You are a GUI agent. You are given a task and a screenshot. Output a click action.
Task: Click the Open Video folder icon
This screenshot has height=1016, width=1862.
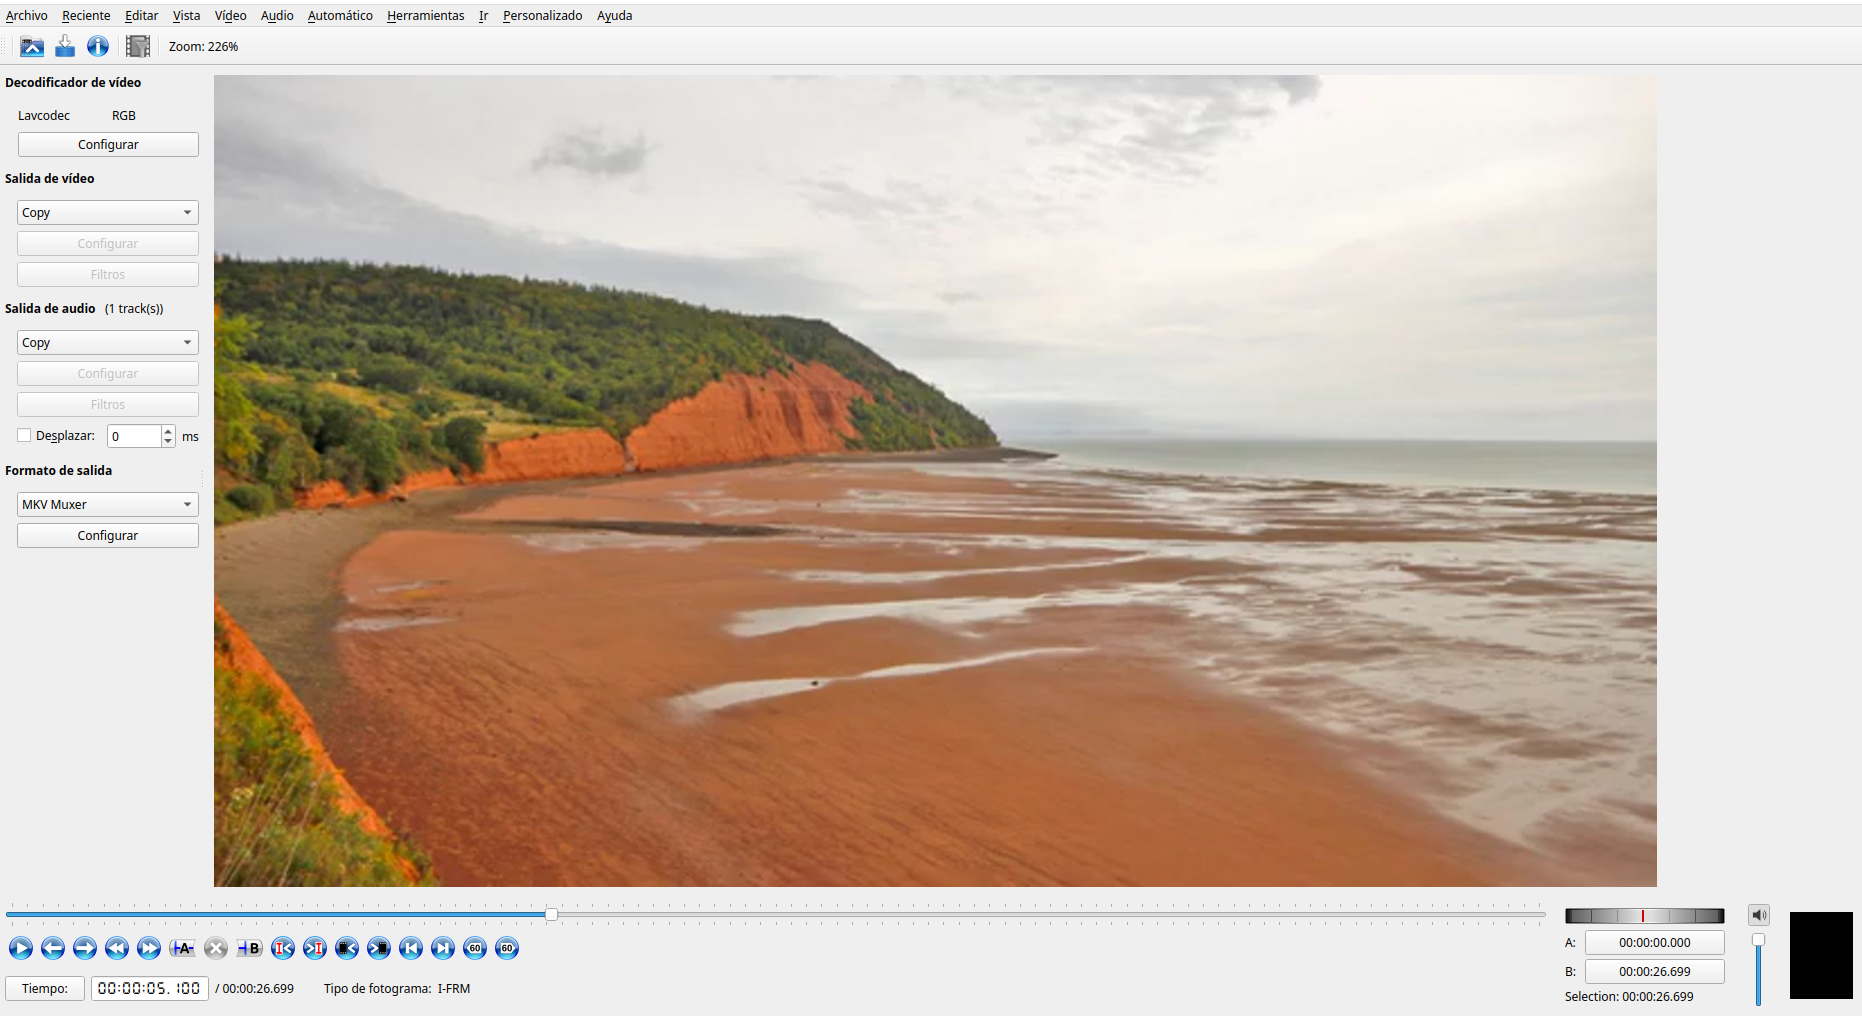pyautogui.click(x=32, y=46)
